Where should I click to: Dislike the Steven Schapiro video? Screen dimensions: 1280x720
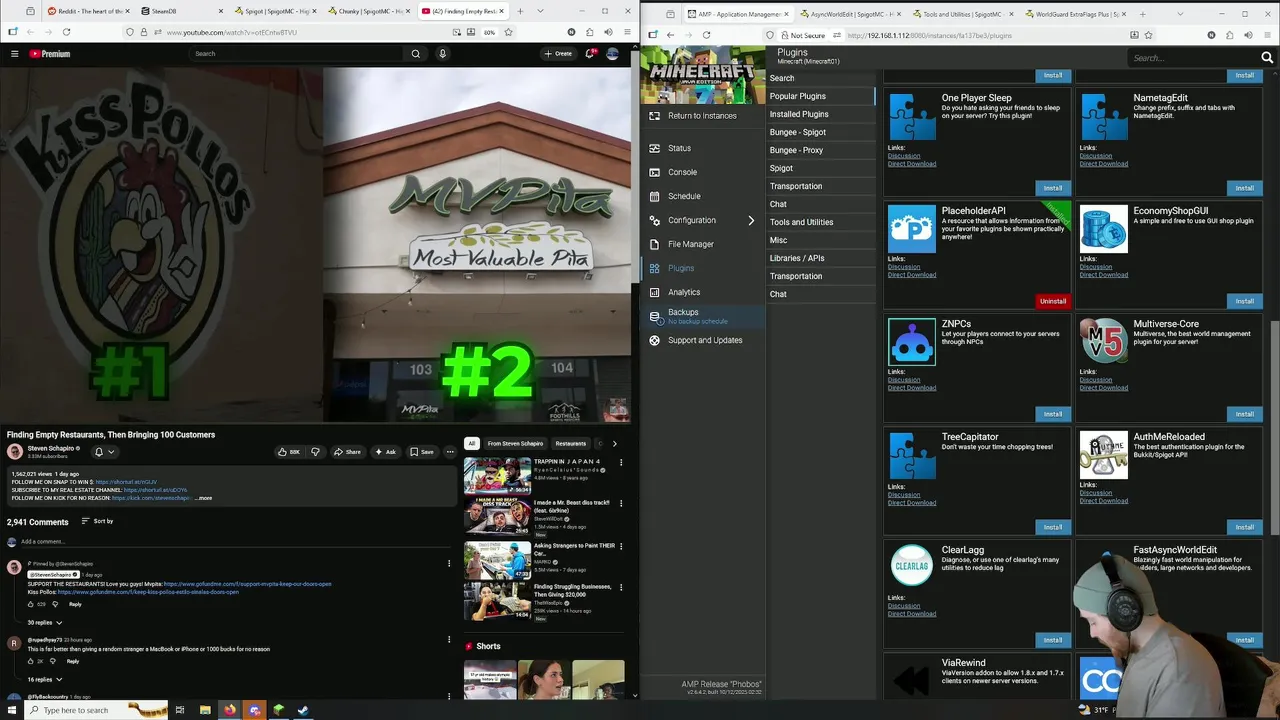pyautogui.click(x=315, y=452)
